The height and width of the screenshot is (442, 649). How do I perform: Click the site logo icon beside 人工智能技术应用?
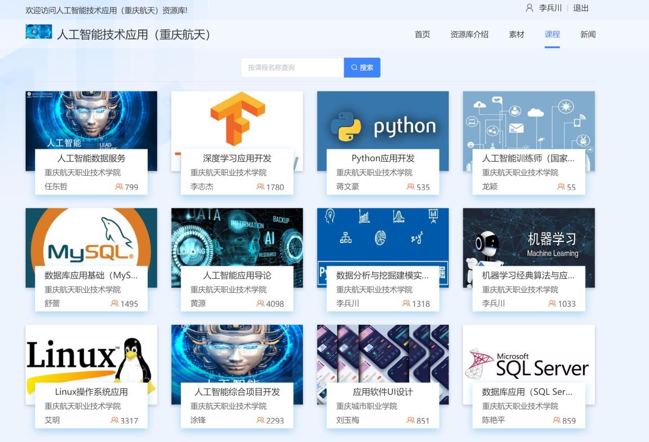pos(38,32)
